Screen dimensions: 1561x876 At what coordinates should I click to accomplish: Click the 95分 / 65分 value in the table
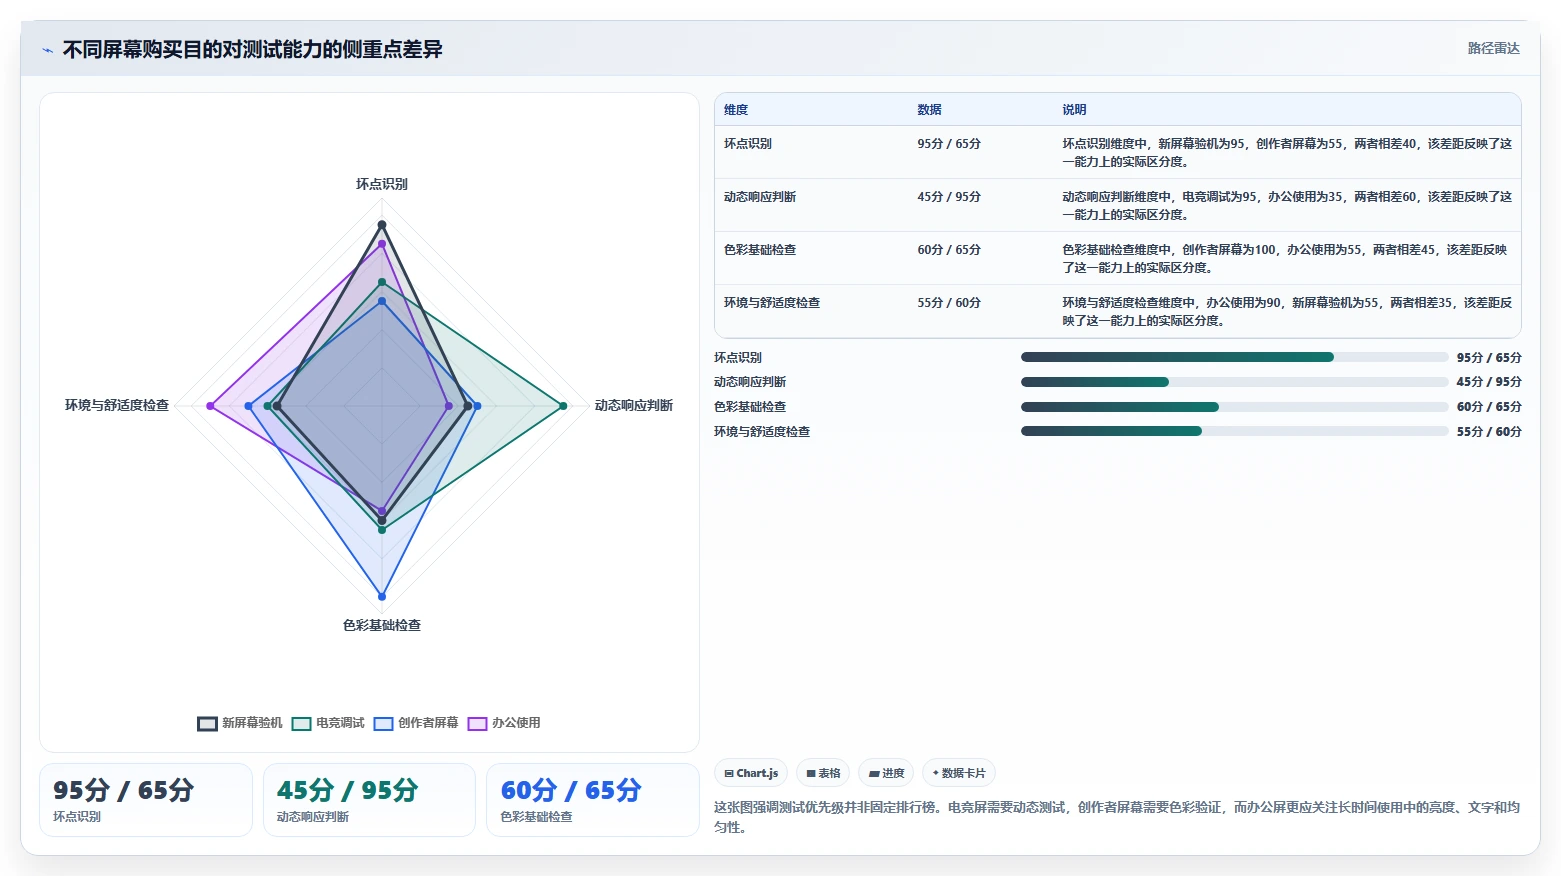pos(949,144)
